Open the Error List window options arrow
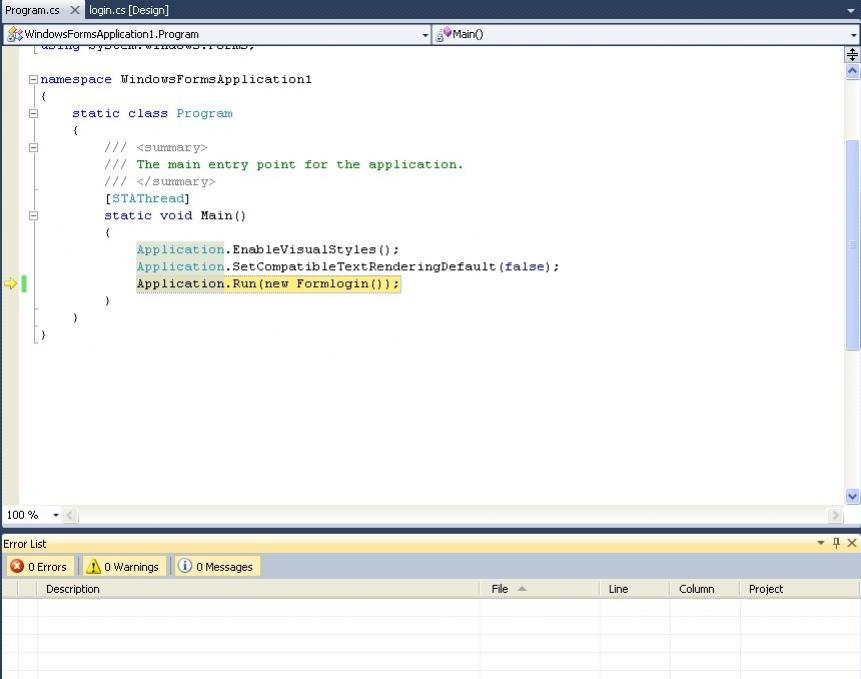This screenshot has height=679, width=861. 820,543
